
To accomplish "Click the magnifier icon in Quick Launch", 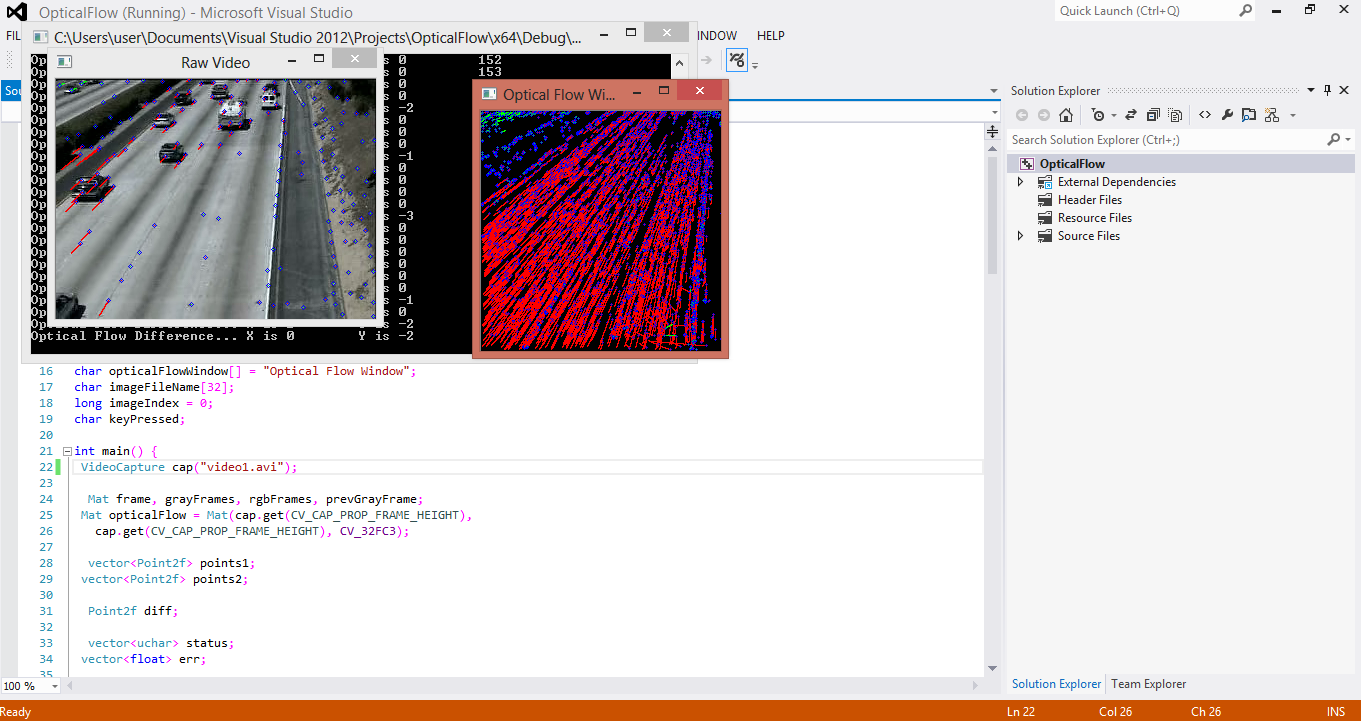I will pyautogui.click(x=1245, y=11).
